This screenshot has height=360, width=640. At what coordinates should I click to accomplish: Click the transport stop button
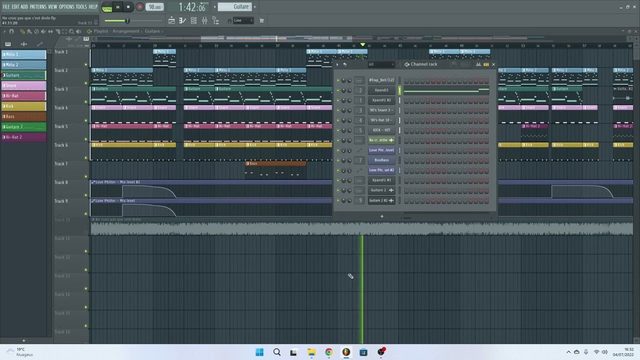(x=128, y=7)
